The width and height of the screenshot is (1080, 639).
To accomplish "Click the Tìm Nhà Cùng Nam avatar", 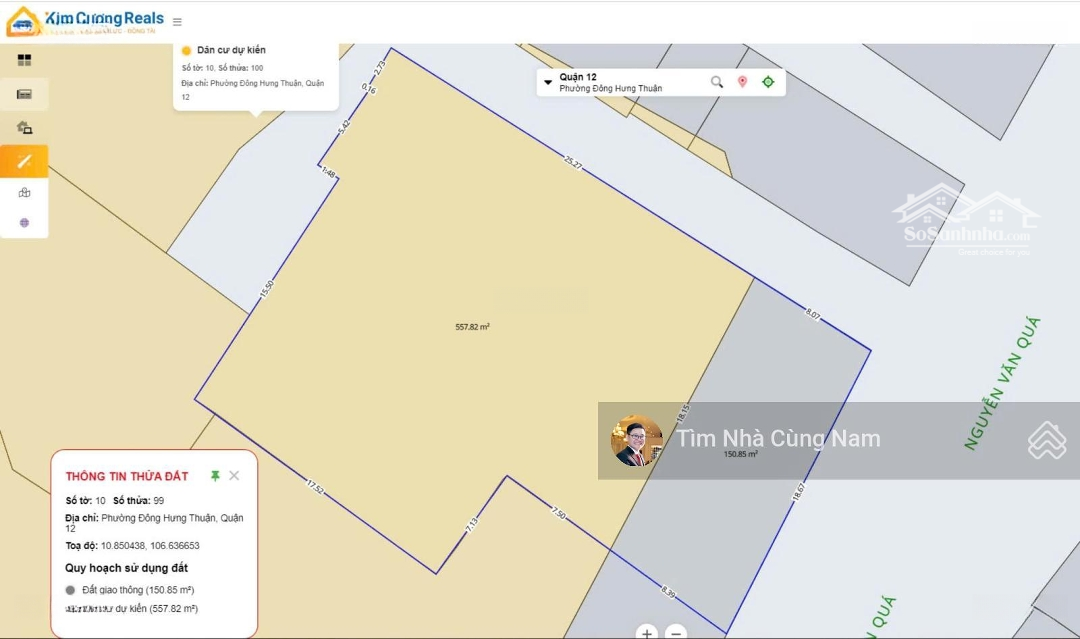I will tap(637, 441).
